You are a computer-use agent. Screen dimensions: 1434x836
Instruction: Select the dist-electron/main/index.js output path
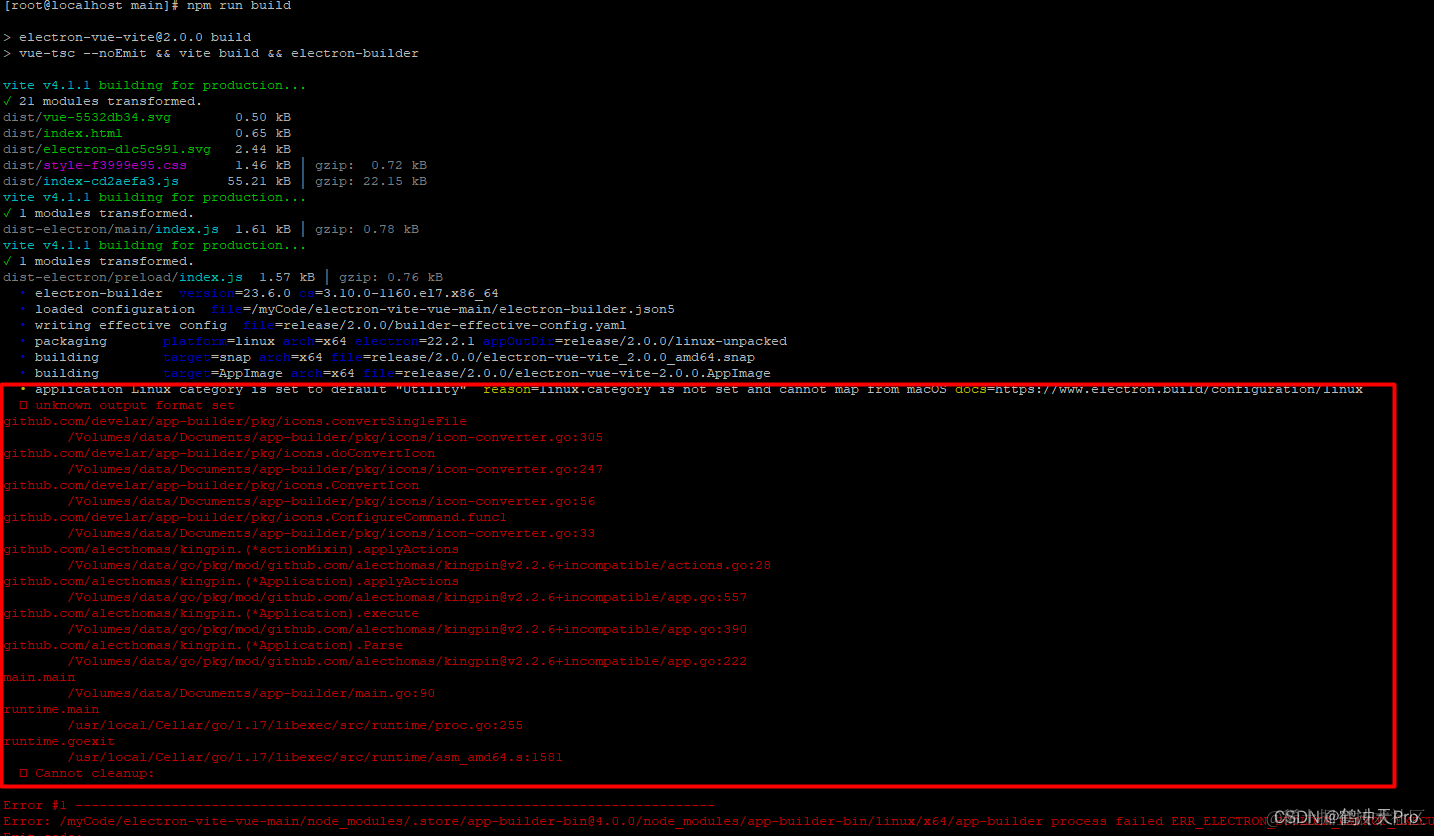point(111,229)
